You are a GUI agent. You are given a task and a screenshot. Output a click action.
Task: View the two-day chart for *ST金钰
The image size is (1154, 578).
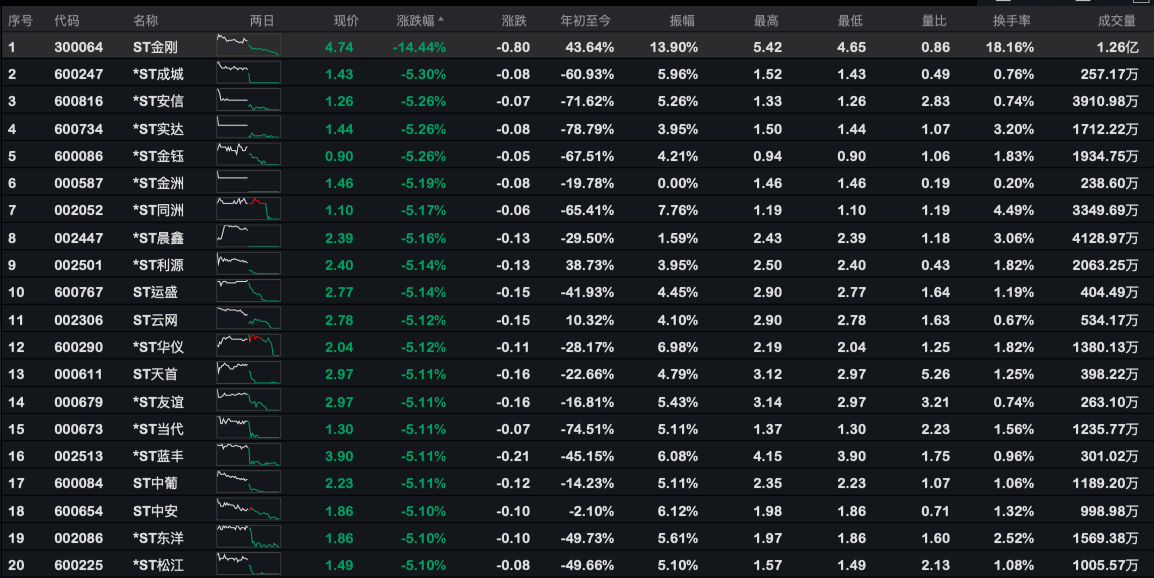248,155
